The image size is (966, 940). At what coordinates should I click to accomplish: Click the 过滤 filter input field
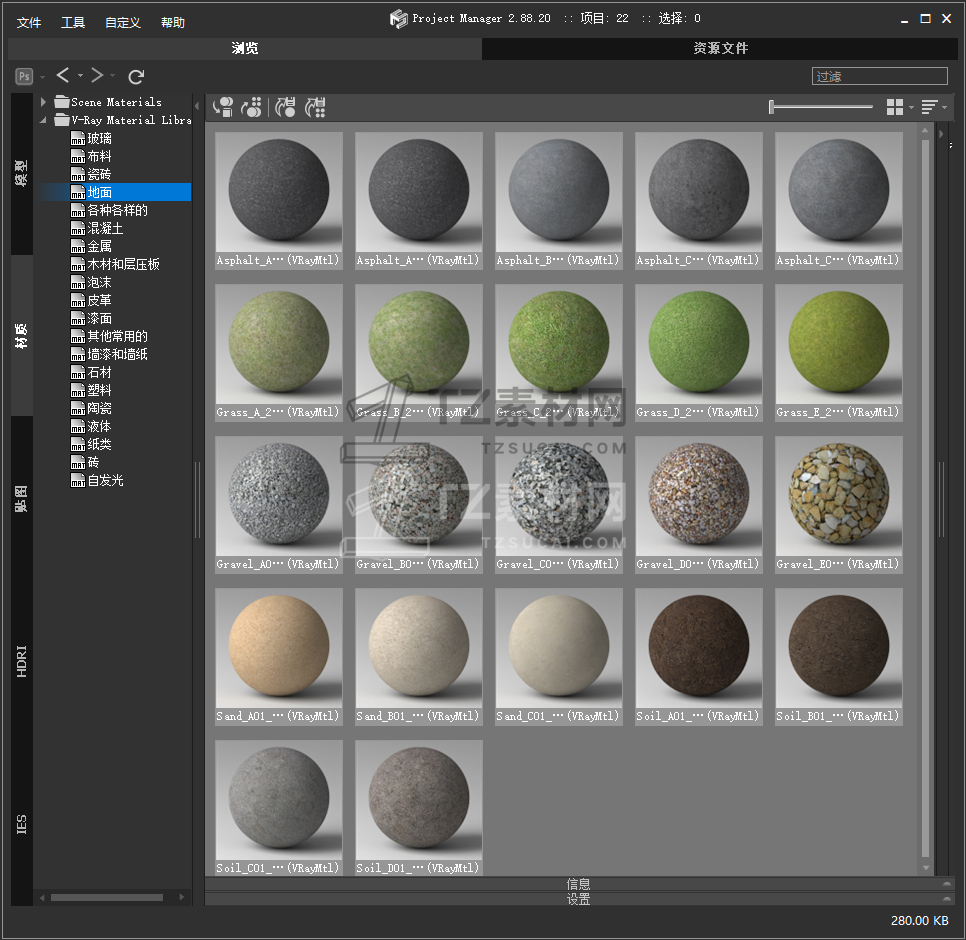pyautogui.click(x=879, y=76)
